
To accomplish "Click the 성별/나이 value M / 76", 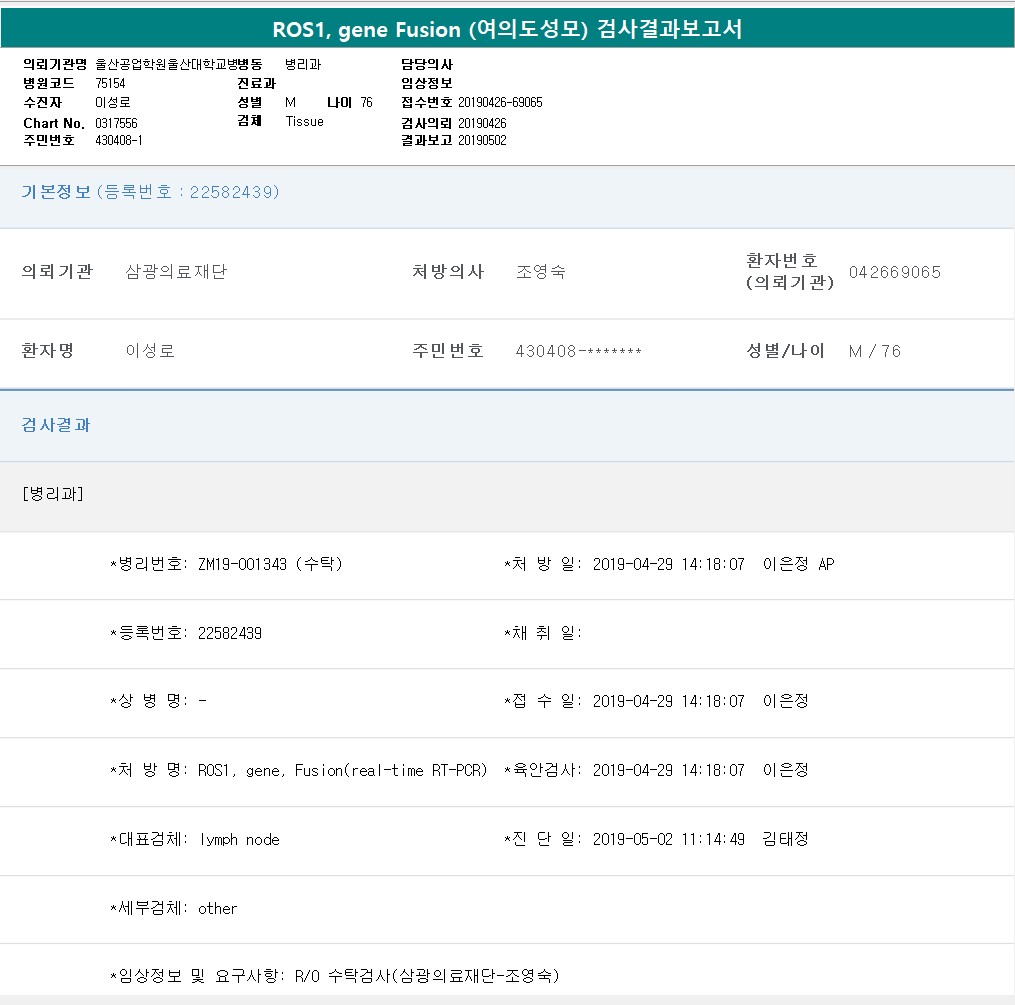I will click(x=874, y=351).
